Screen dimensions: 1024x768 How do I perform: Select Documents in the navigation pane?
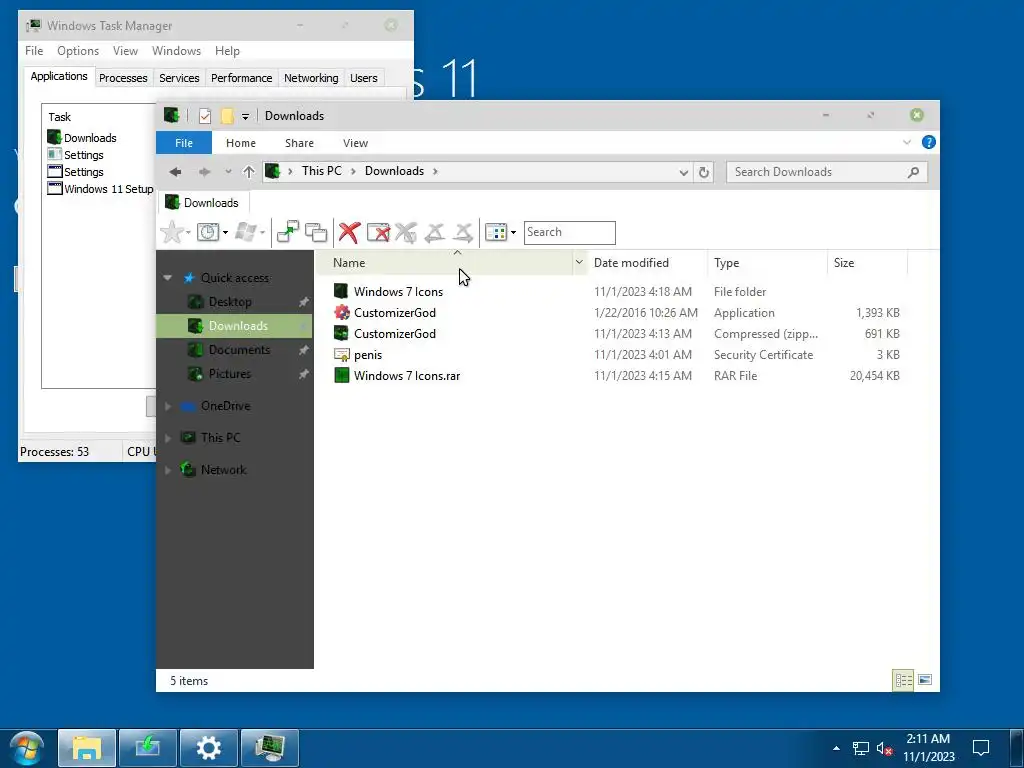point(239,350)
